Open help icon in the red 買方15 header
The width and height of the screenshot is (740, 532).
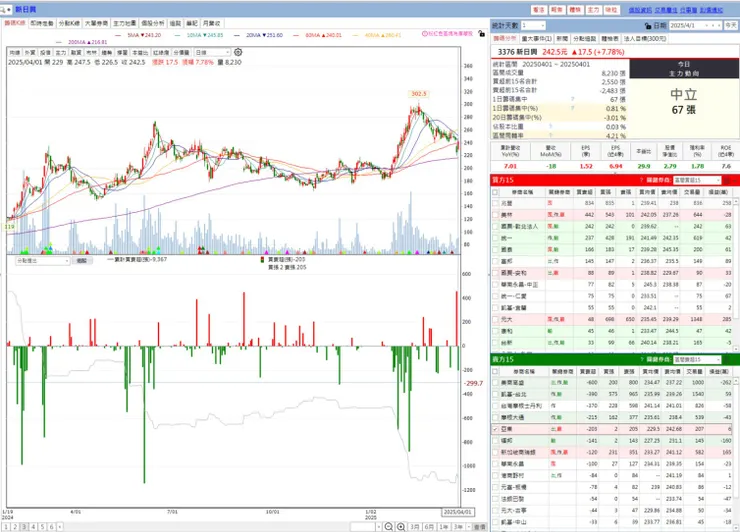pyautogui.click(x=641, y=180)
